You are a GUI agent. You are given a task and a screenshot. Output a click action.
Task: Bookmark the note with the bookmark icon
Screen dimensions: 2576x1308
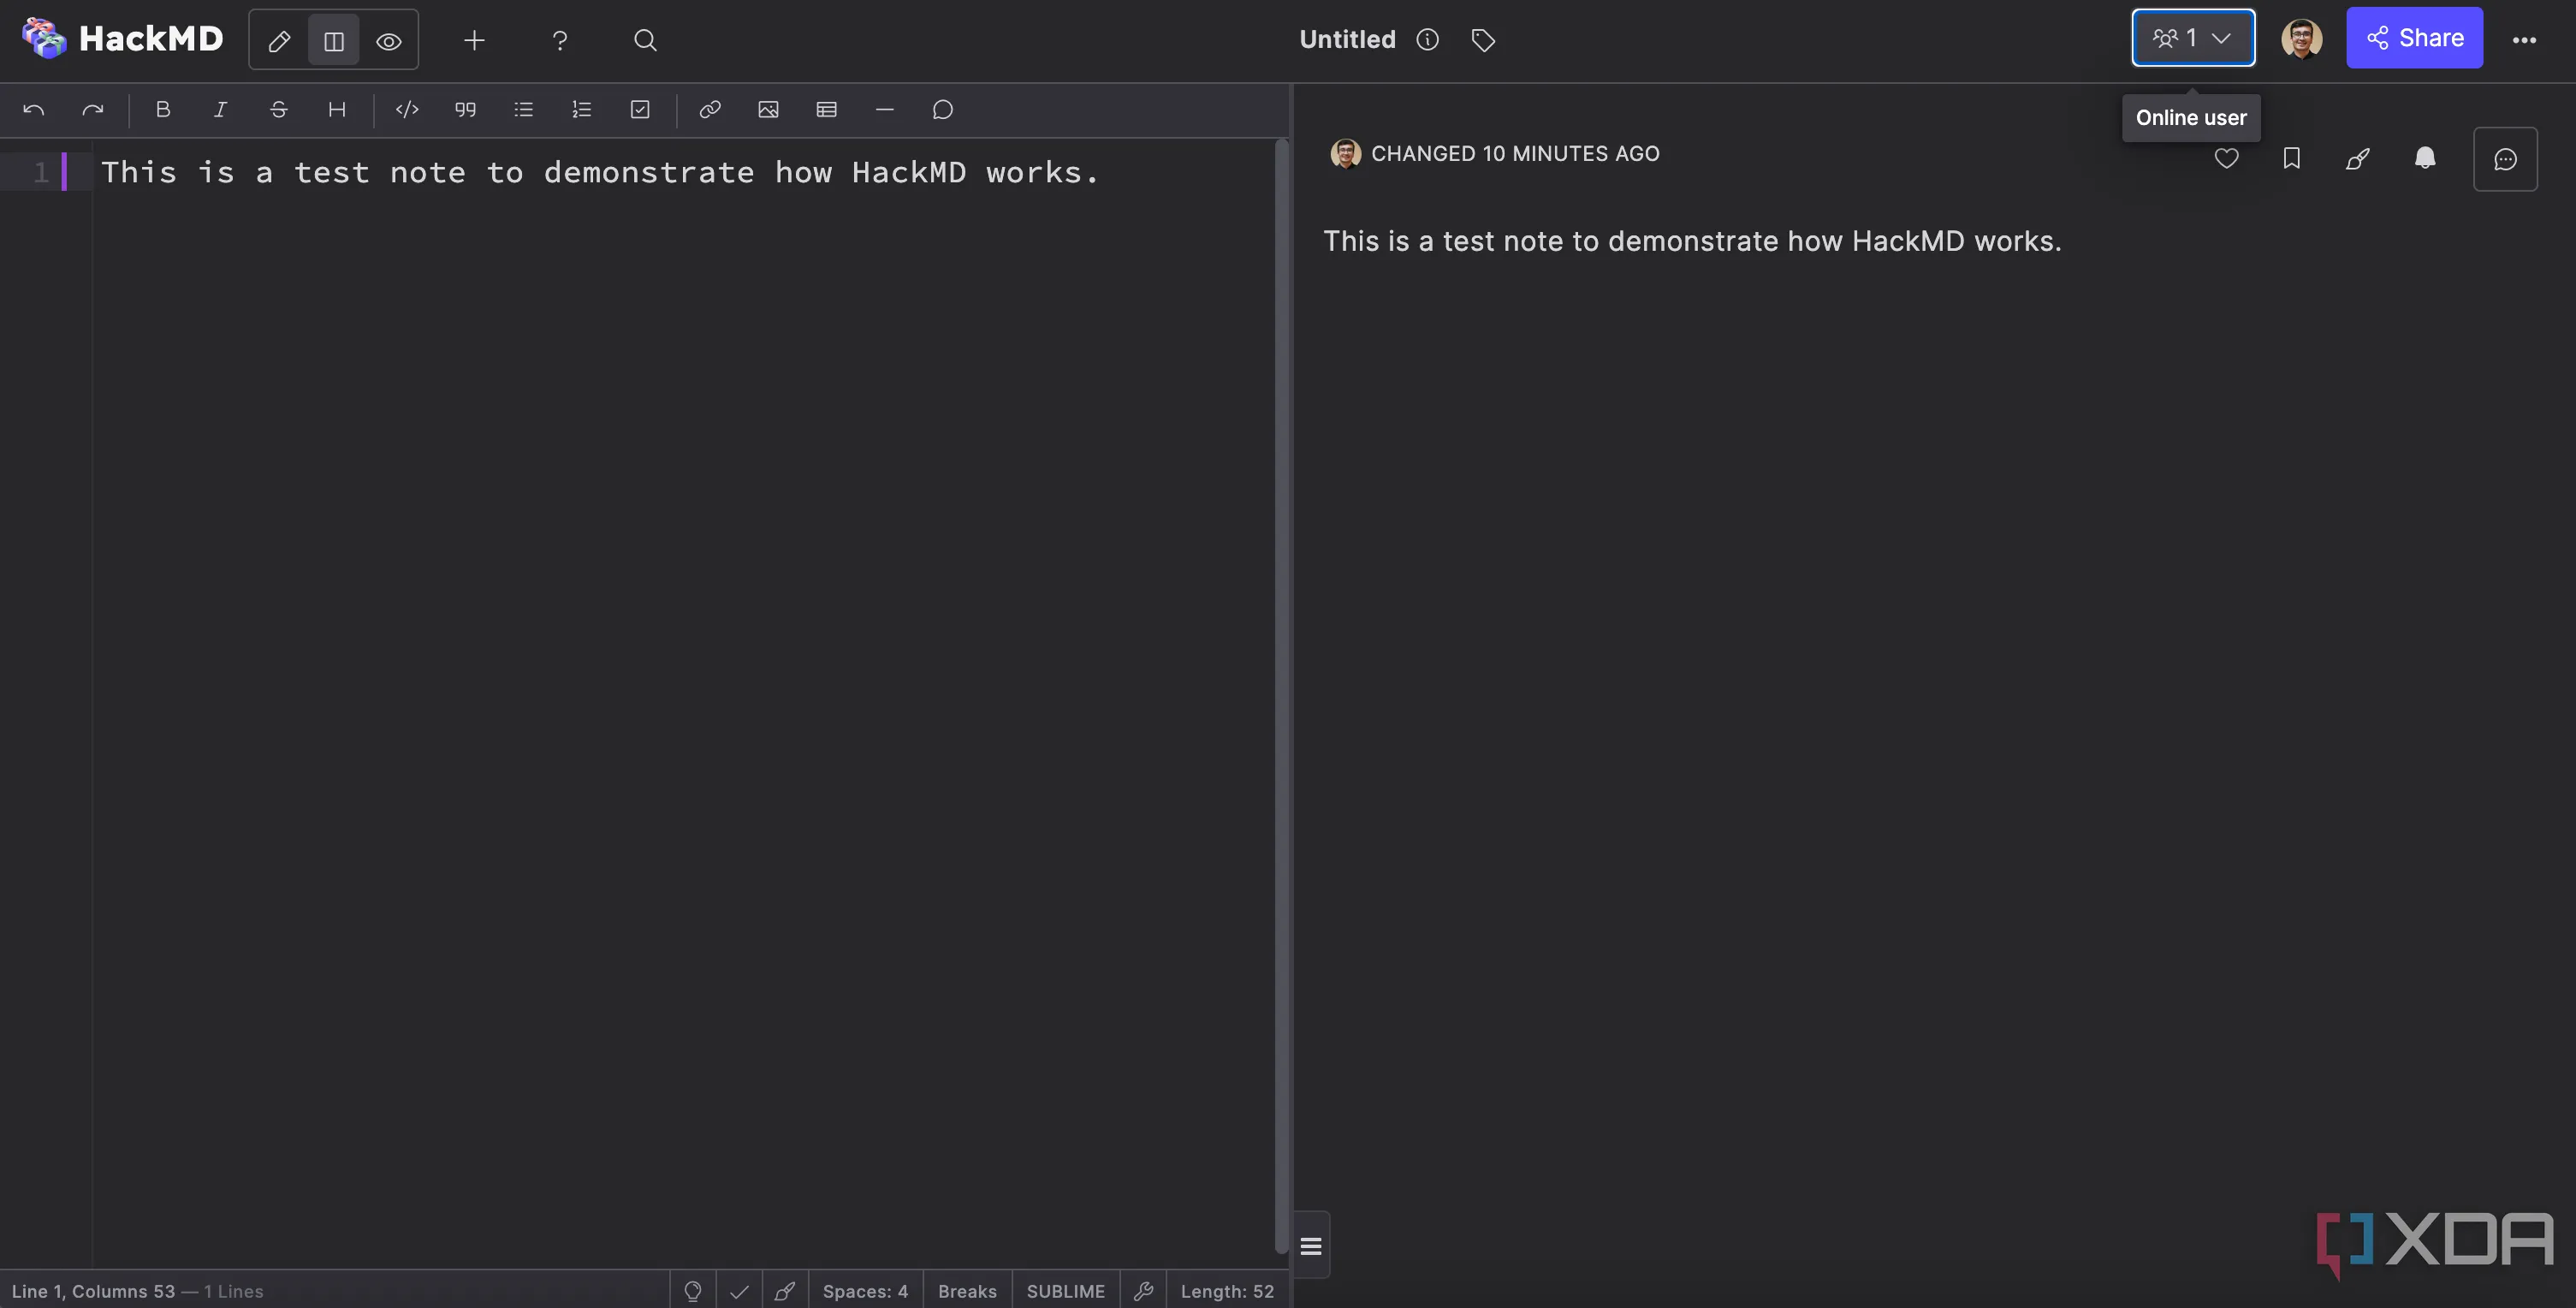2292,159
